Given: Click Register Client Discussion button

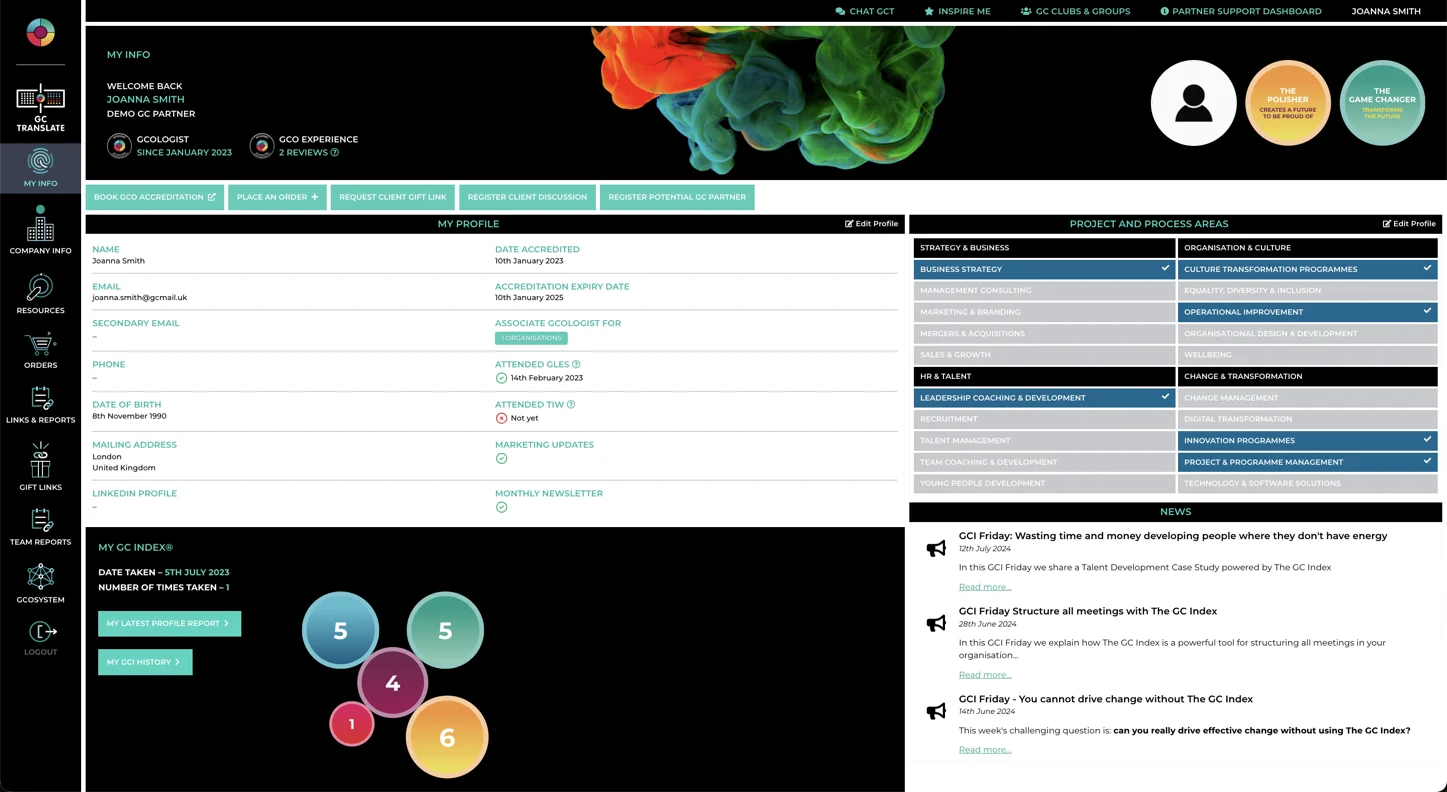Looking at the screenshot, I should [x=527, y=197].
